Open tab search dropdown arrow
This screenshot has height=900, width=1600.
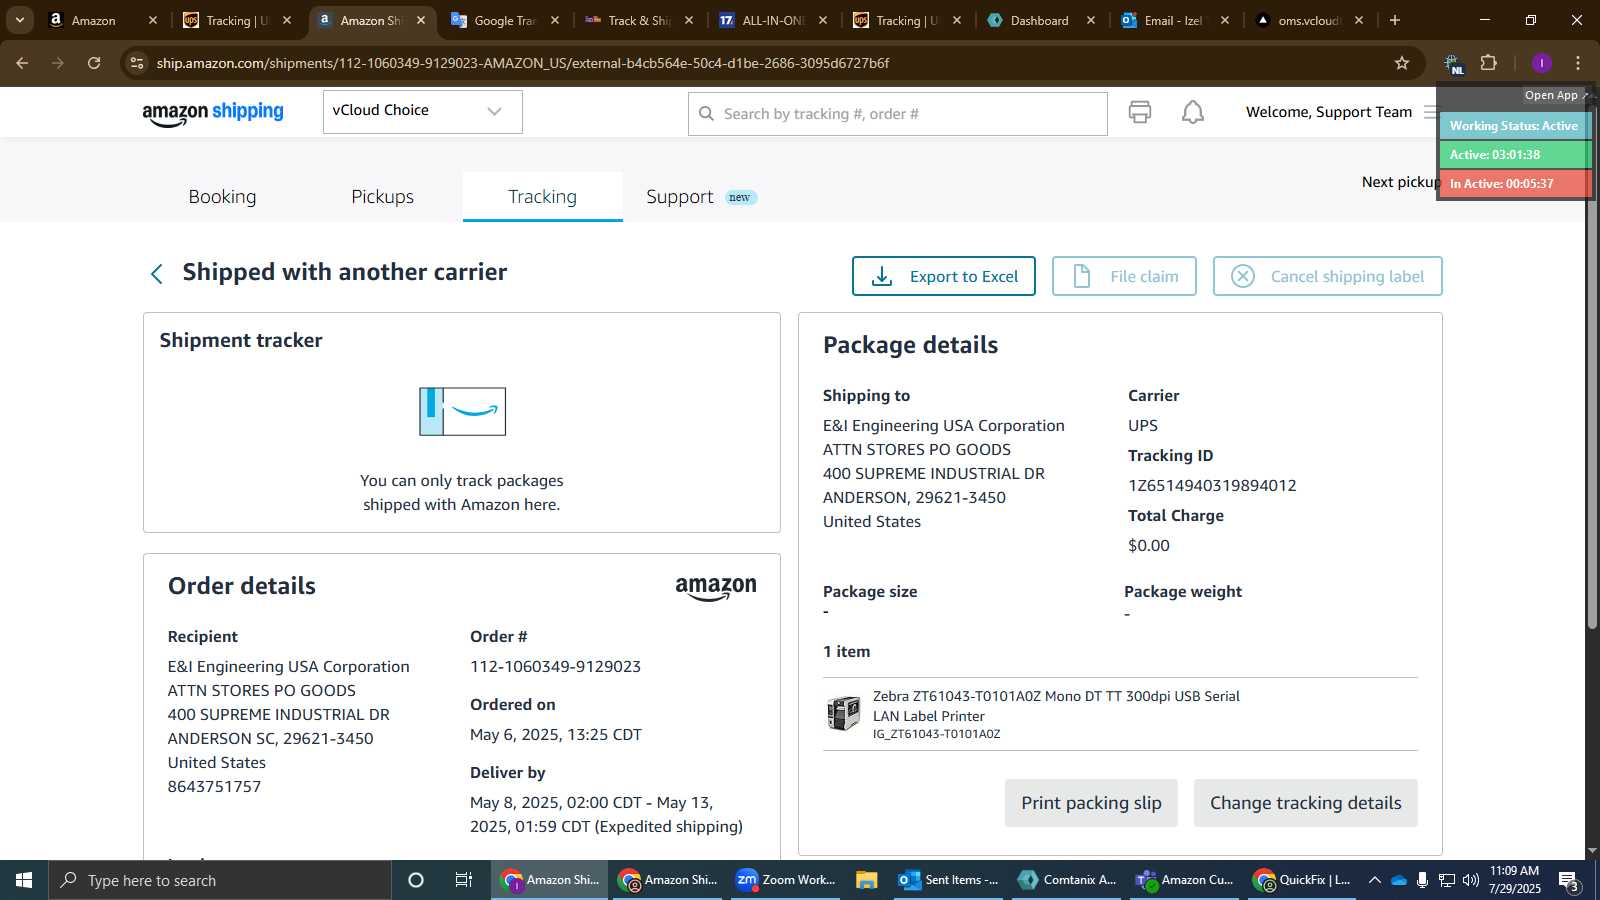click(19, 20)
